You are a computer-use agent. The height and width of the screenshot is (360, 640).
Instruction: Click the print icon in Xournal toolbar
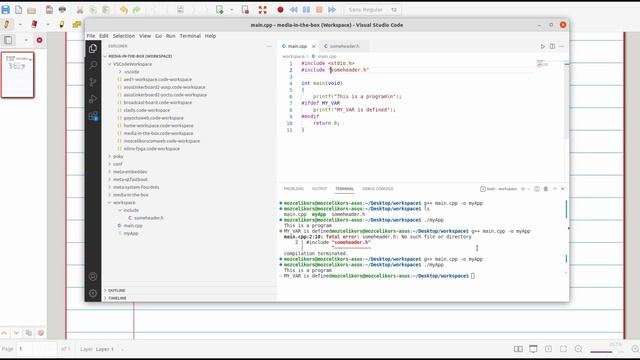coord(62,9)
